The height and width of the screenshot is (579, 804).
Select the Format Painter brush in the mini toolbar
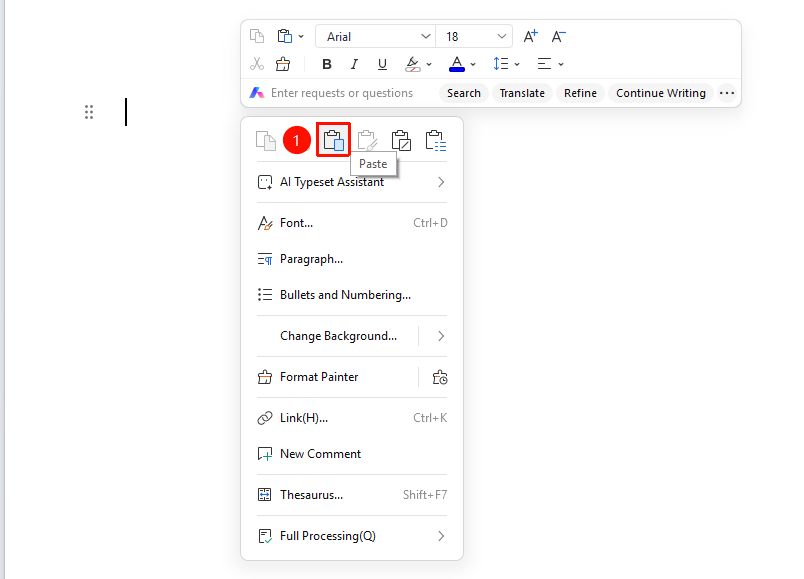pos(283,64)
